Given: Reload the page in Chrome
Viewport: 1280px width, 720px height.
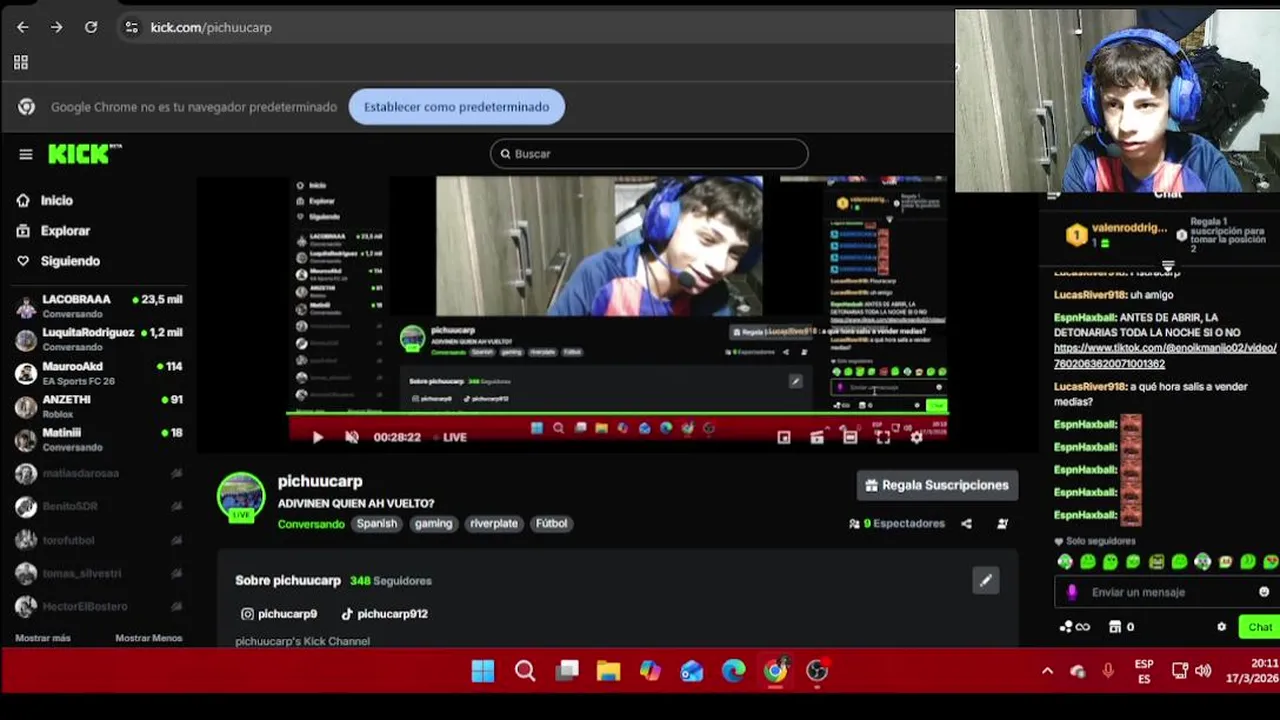Looking at the screenshot, I should pos(91,27).
